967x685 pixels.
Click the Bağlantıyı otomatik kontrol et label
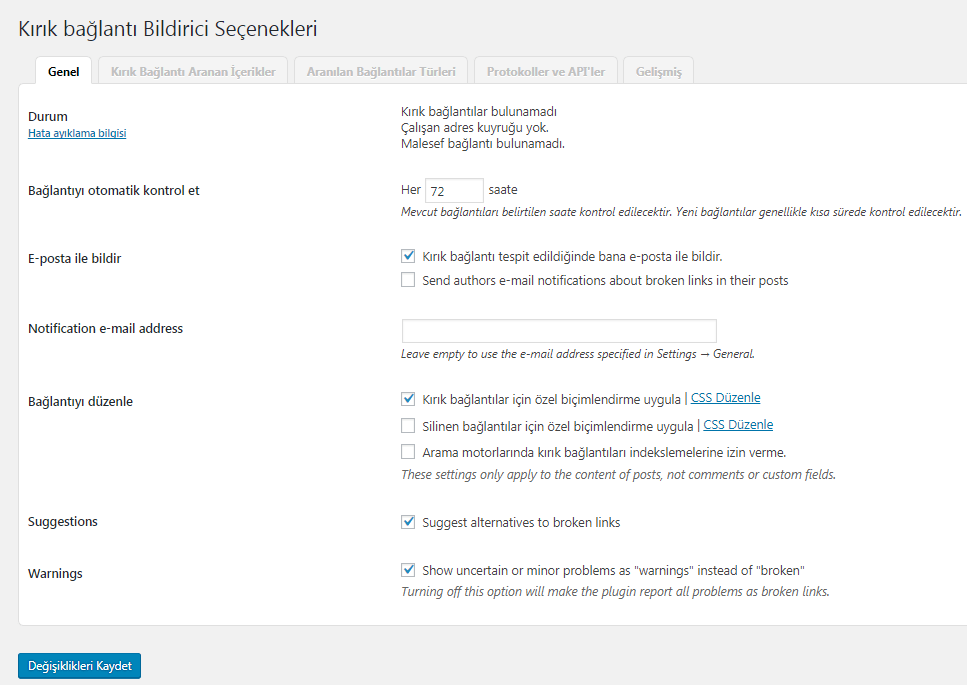pyautogui.click(x=113, y=191)
